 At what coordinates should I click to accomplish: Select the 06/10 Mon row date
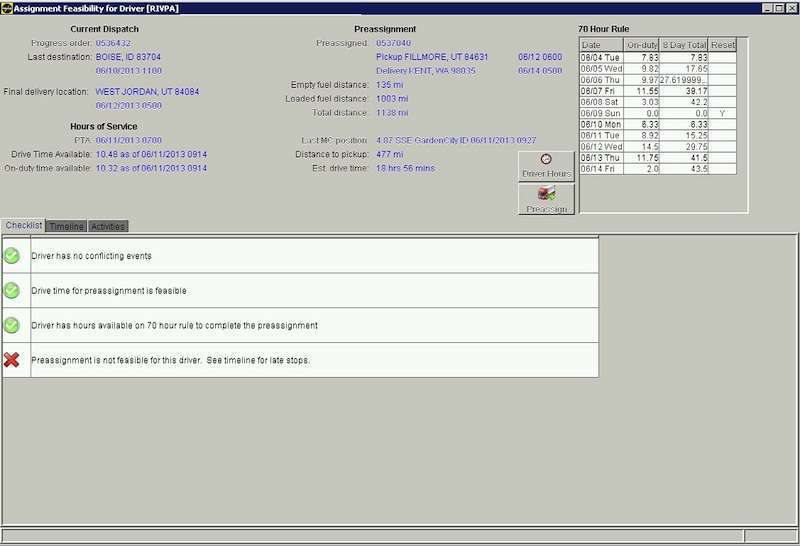pos(602,125)
